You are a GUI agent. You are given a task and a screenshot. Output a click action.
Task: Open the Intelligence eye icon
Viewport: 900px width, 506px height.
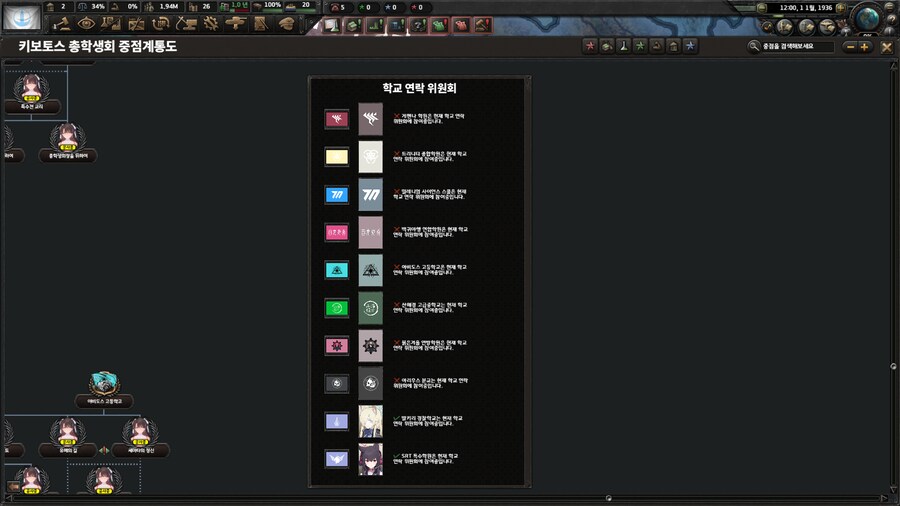[x=87, y=23]
